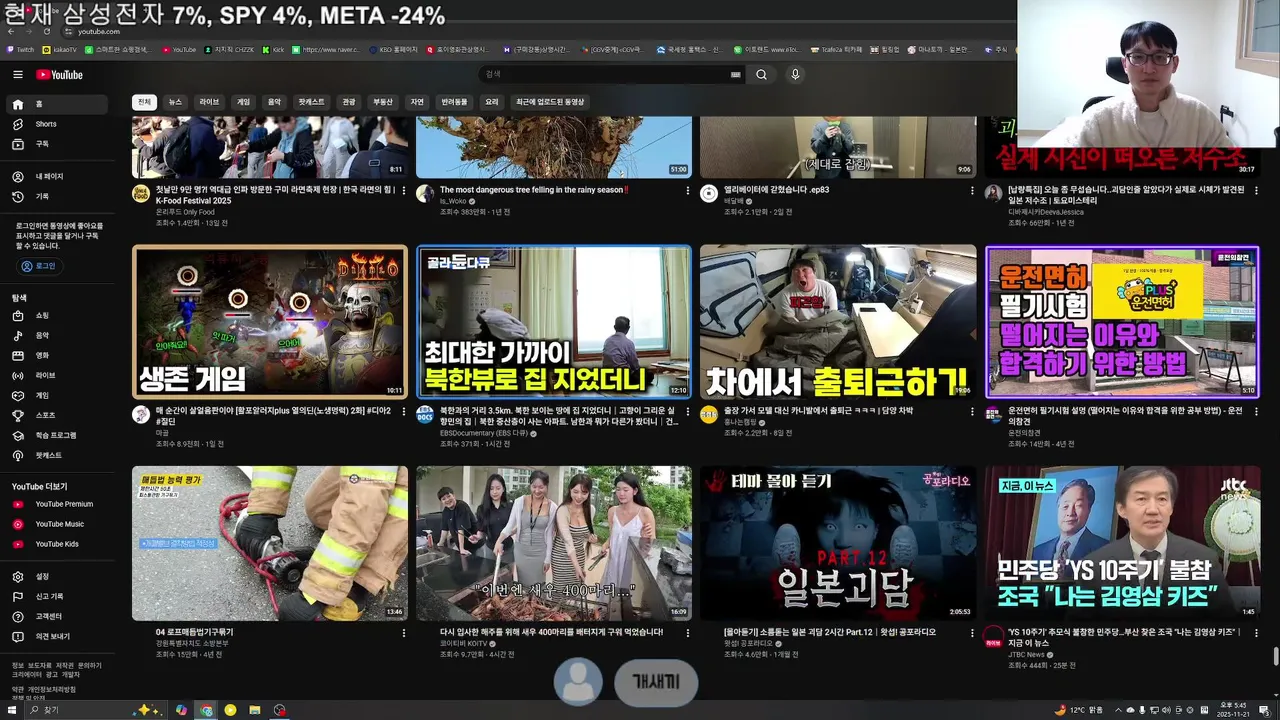The height and width of the screenshot is (720, 1280).
Task: Open the 북한뷰로 집 지었더니 video thumbnail
Action: [x=554, y=322]
